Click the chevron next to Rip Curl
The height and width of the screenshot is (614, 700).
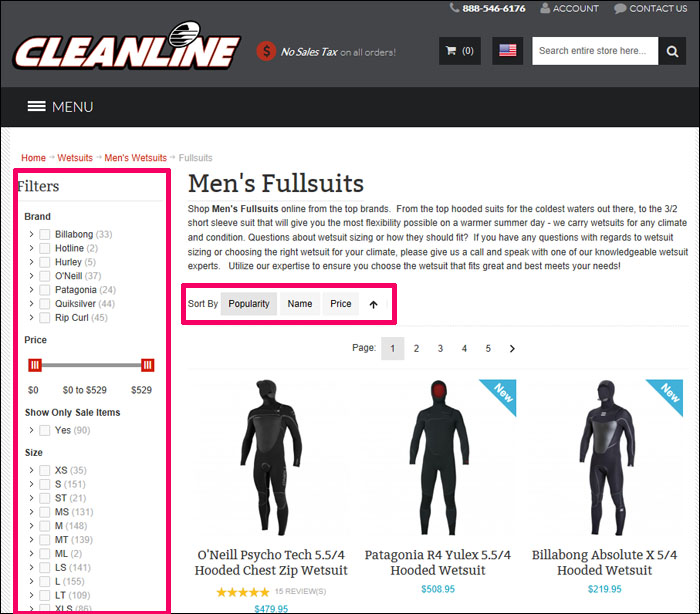31,317
